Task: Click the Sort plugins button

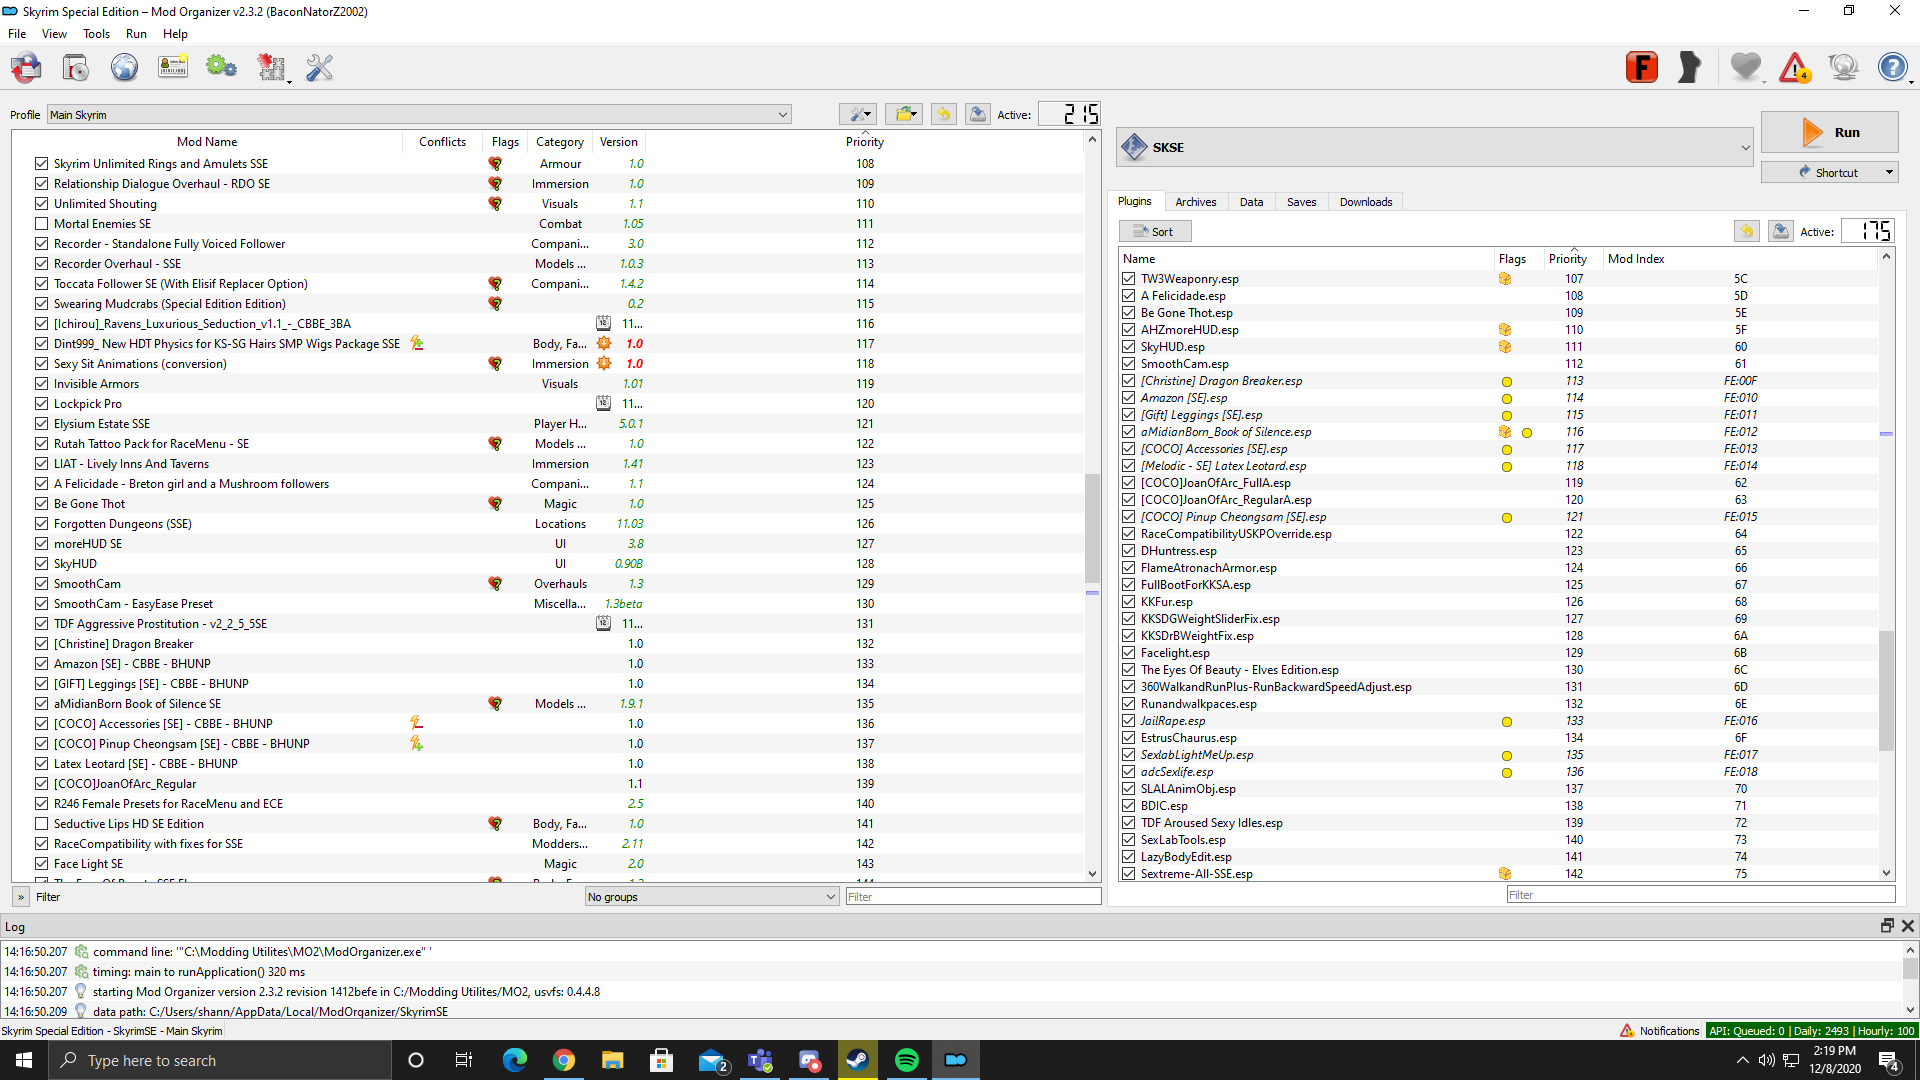Action: click(x=1155, y=231)
